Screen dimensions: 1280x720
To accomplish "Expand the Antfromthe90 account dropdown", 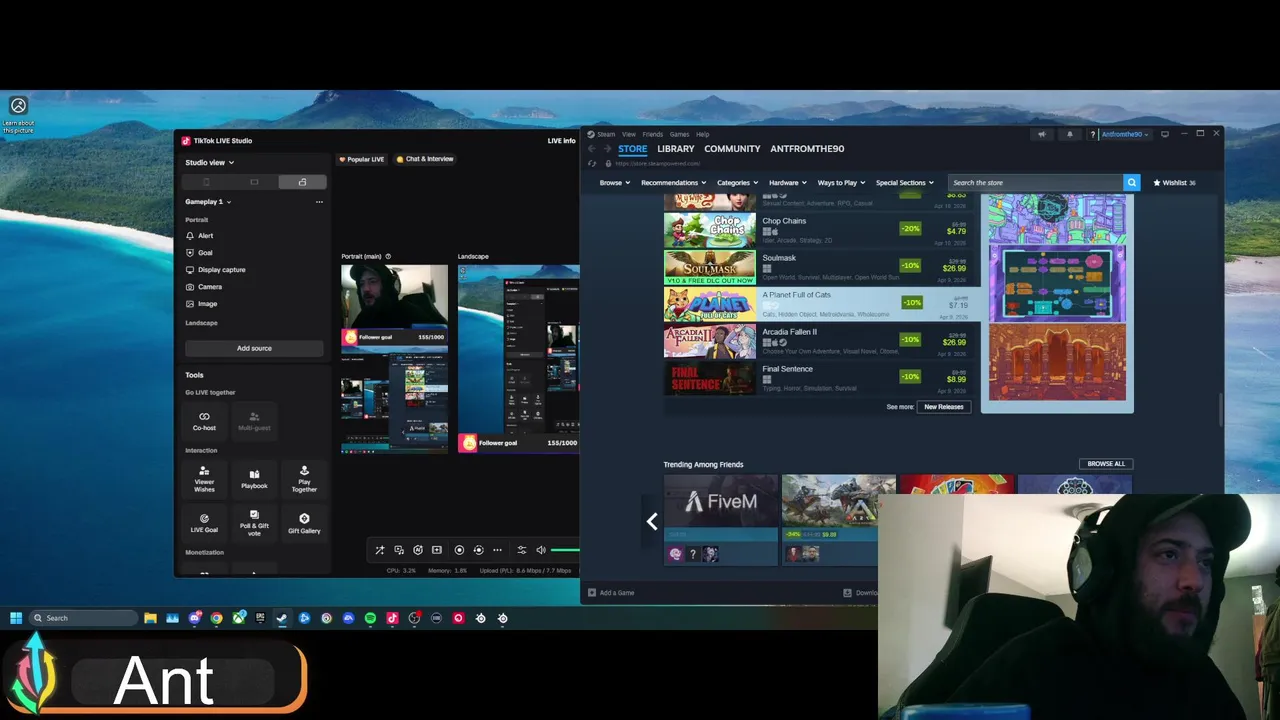I will tap(1124, 134).
